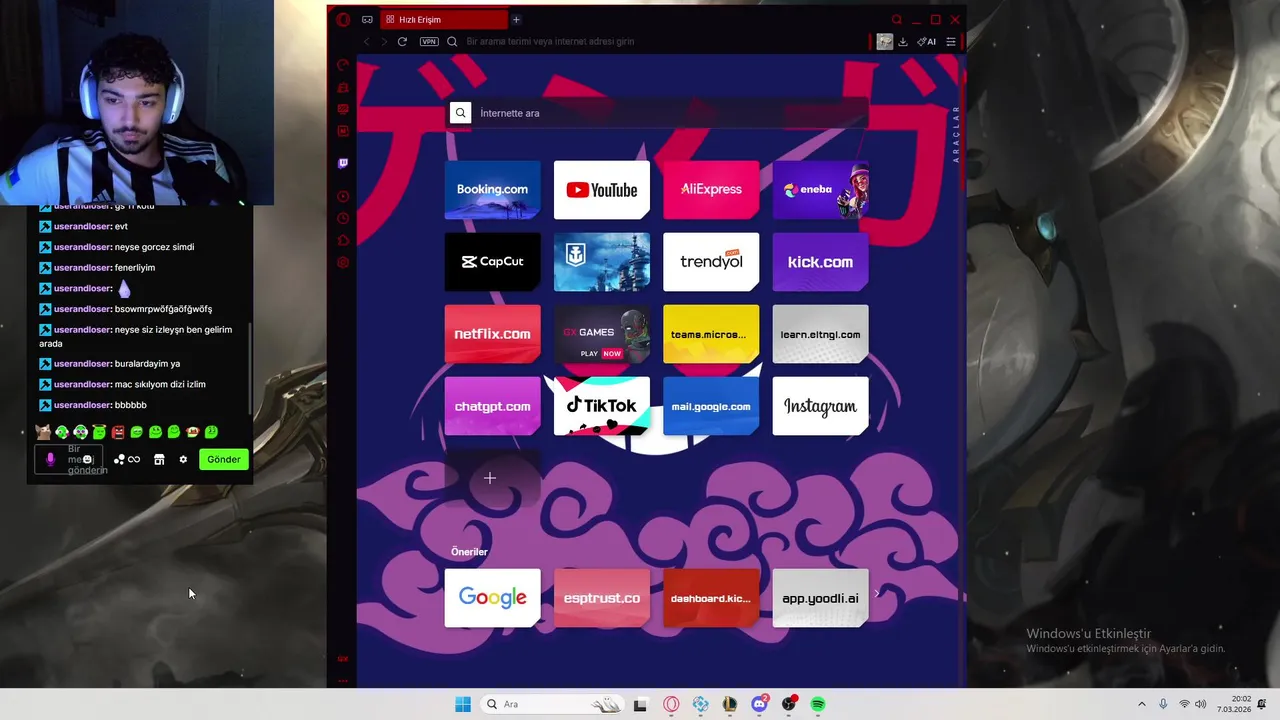Viewport: 1280px width, 720px height.
Task: Open a new tab with the plus button
Action: coord(516,19)
